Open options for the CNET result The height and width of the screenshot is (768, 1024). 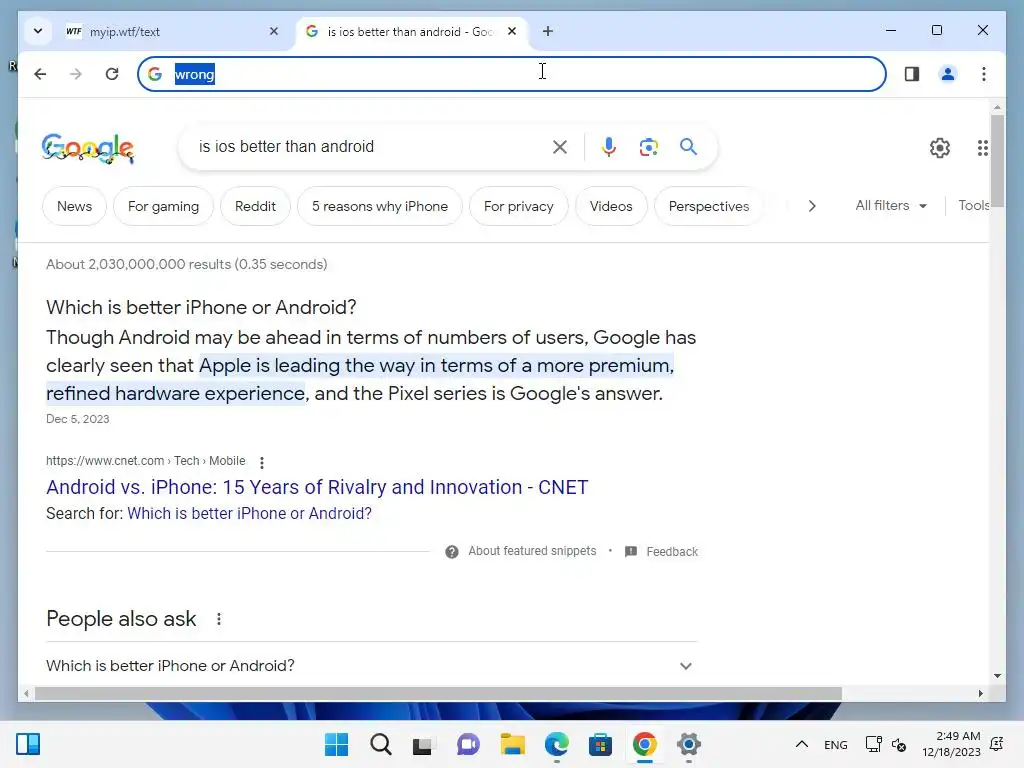pos(262,462)
